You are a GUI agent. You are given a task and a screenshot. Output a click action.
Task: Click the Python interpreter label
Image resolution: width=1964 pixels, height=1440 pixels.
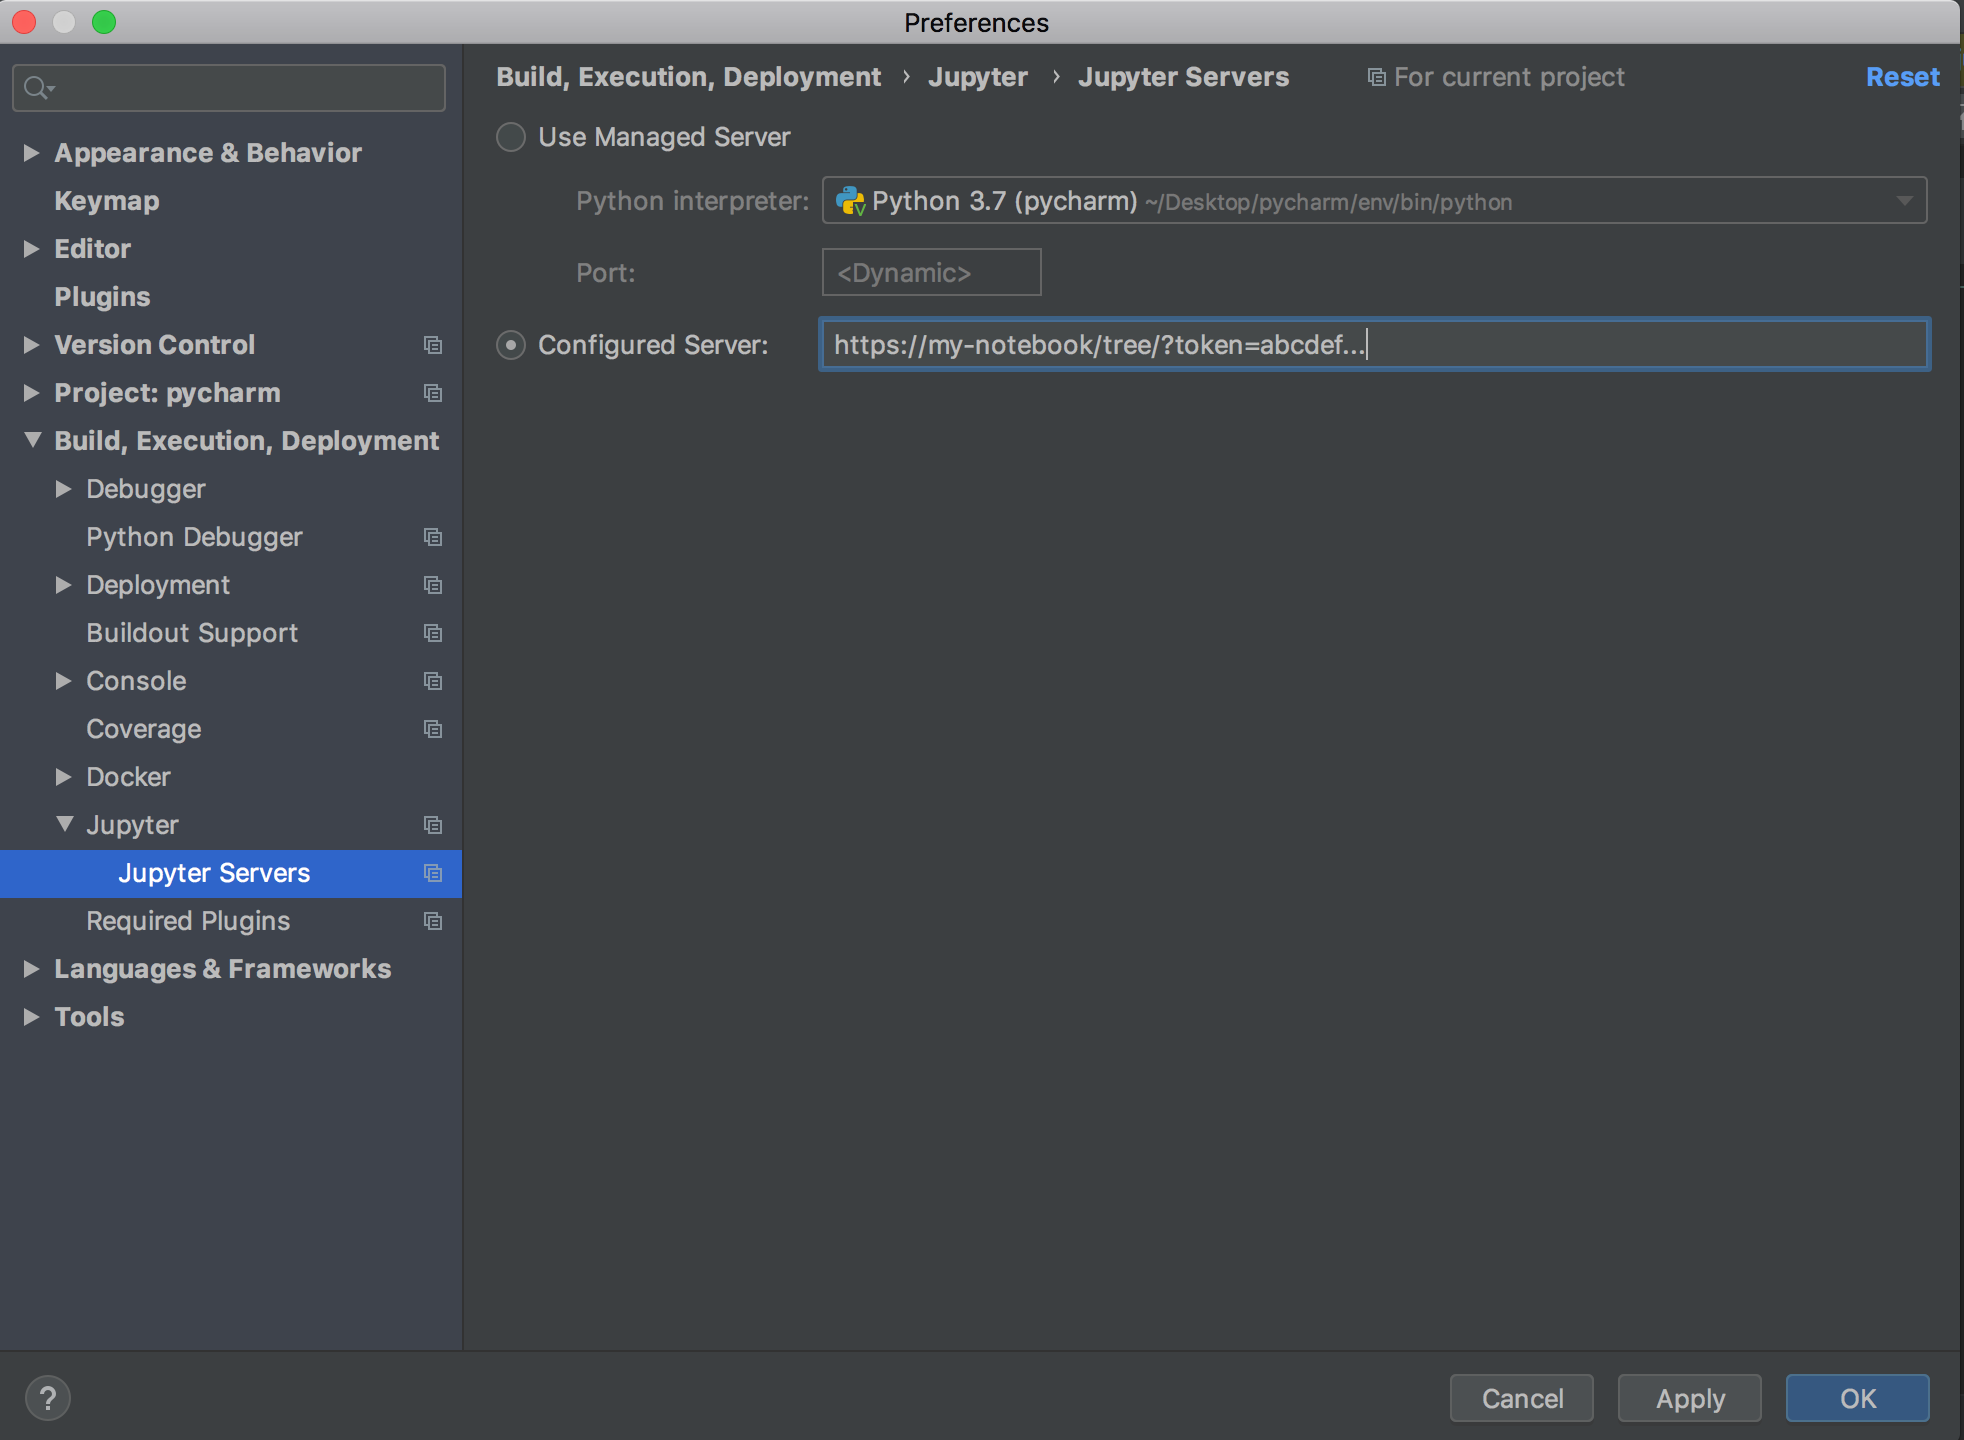[692, 201]
